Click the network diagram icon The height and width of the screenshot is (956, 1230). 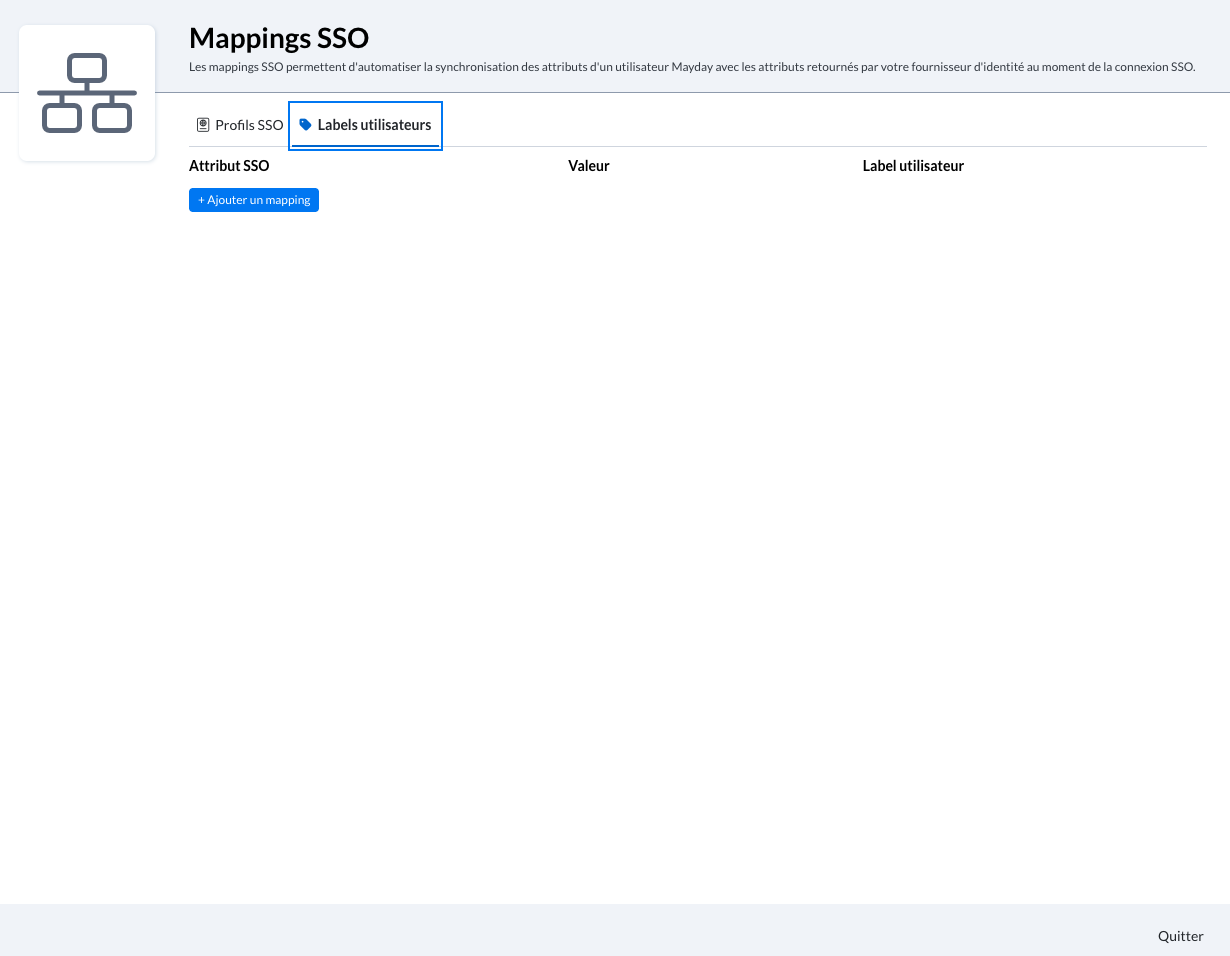(x=87, y=93)
